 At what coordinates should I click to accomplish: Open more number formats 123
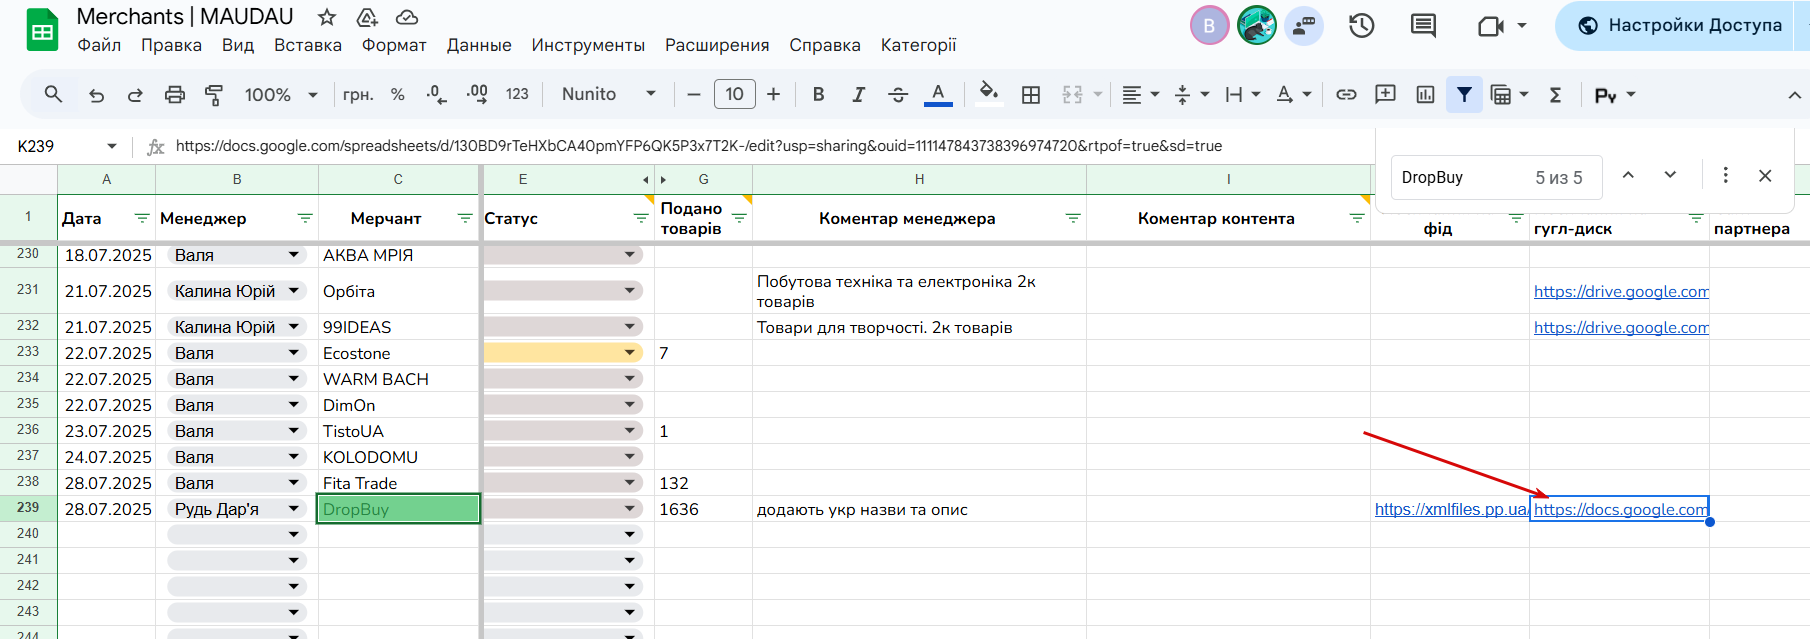click(x=517, y=94)
